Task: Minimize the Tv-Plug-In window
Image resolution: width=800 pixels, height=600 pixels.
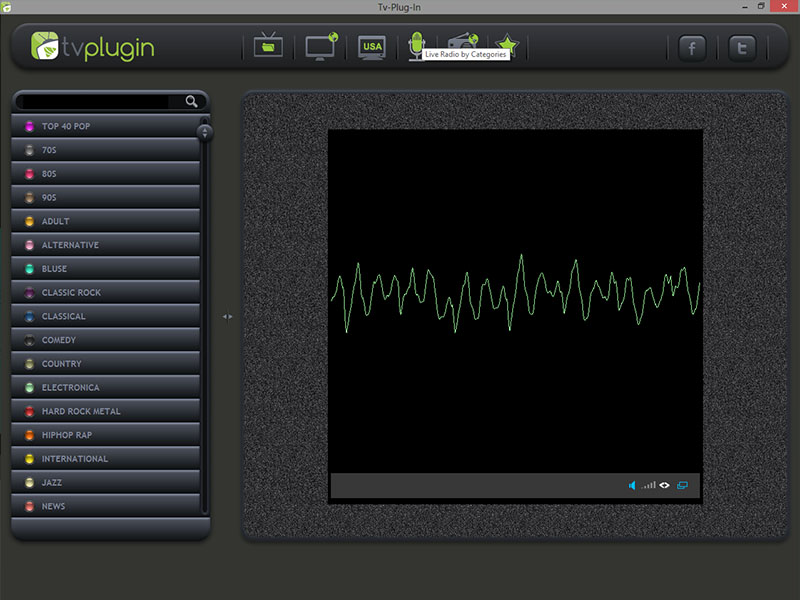Action: pyautogui.click(x=745, y=7)
